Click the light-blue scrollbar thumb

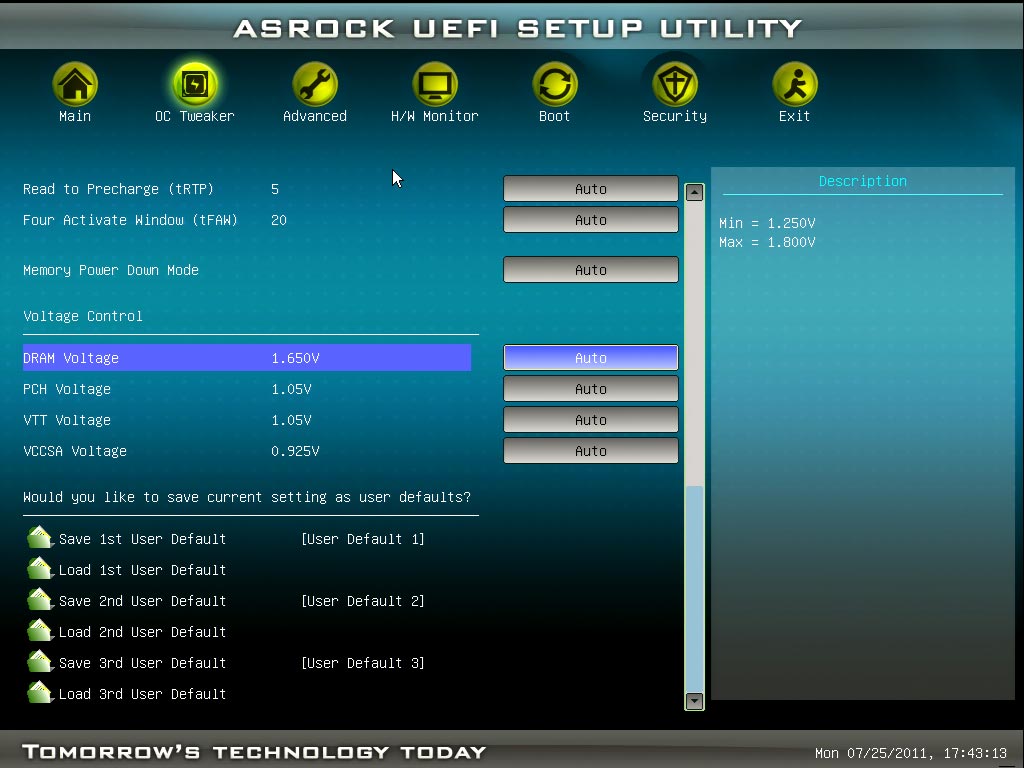[x=694, y=589]
